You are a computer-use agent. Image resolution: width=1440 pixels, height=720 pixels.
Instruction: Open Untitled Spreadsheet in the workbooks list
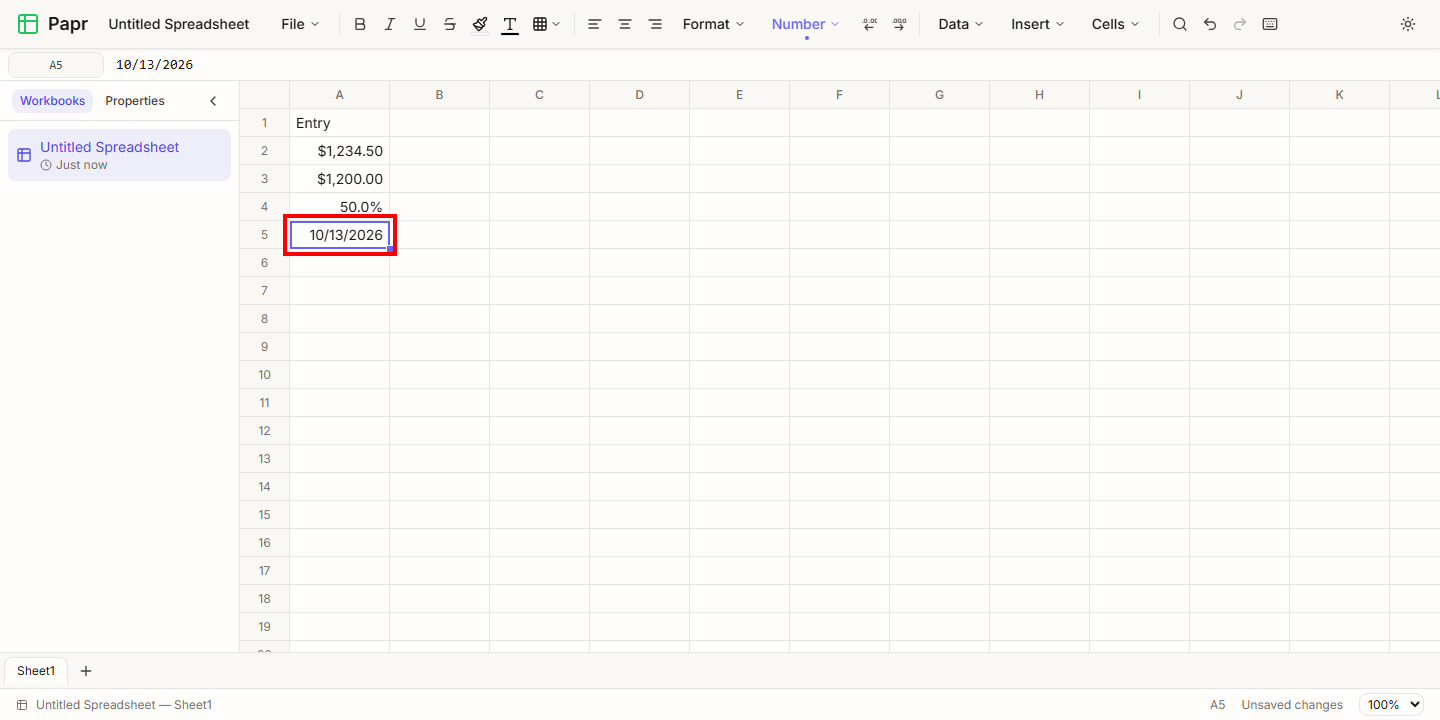(119, 155)
